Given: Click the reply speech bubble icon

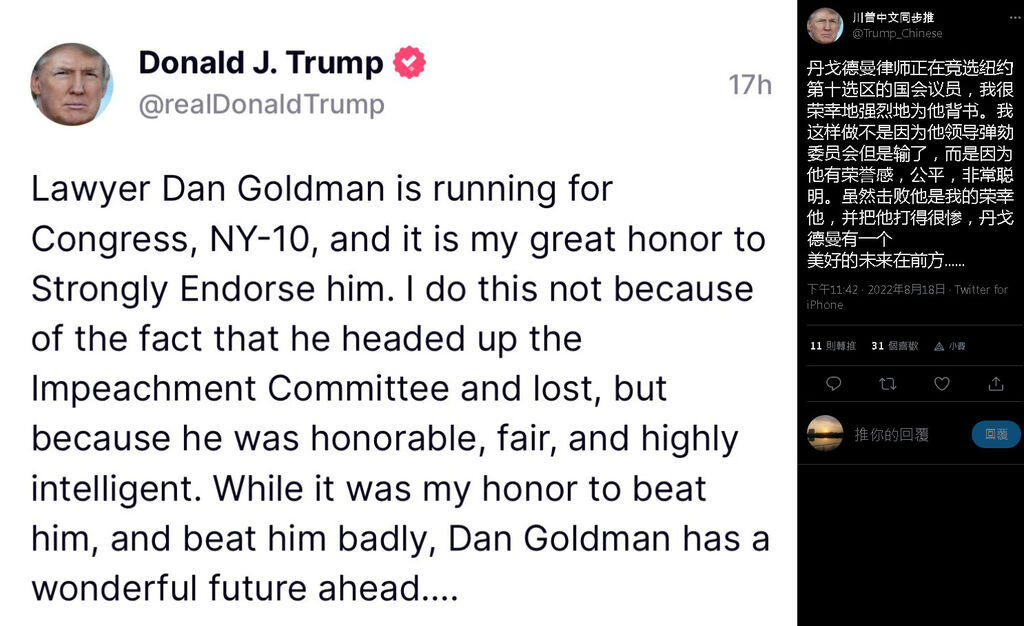Looking at the screenshot, I should point(833,383).
